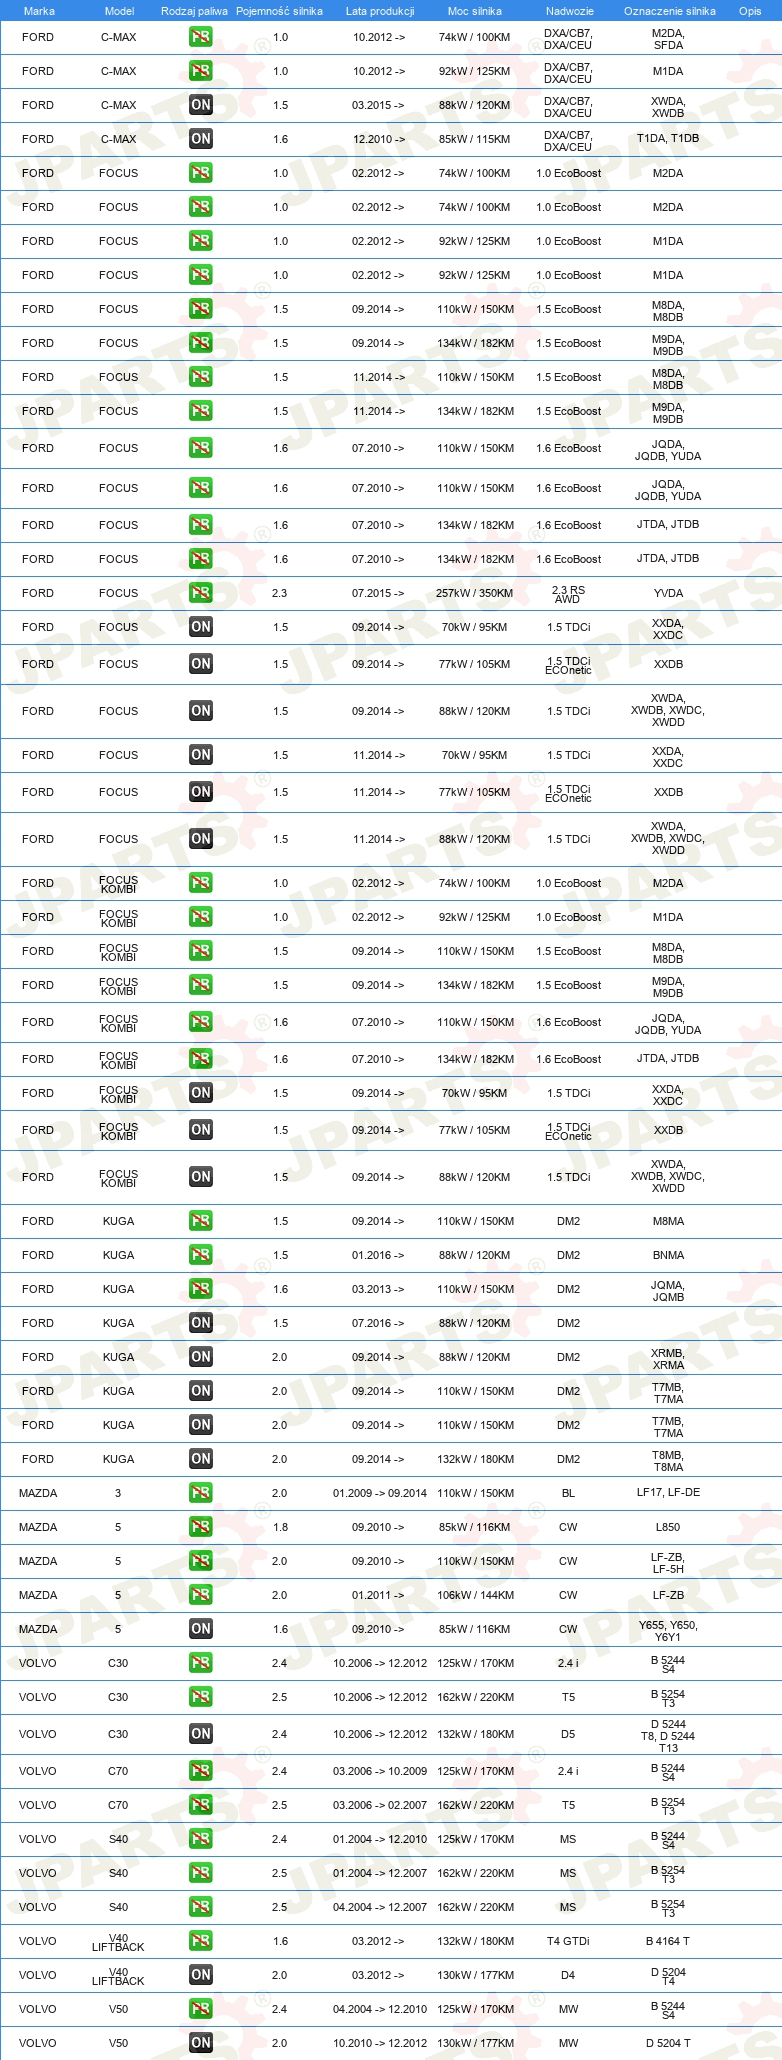Click petrol icon in VOLVO V50 2.4 row
Image resolution: width=782 pixels, height=2060 pixels.
pos(201,2009)
